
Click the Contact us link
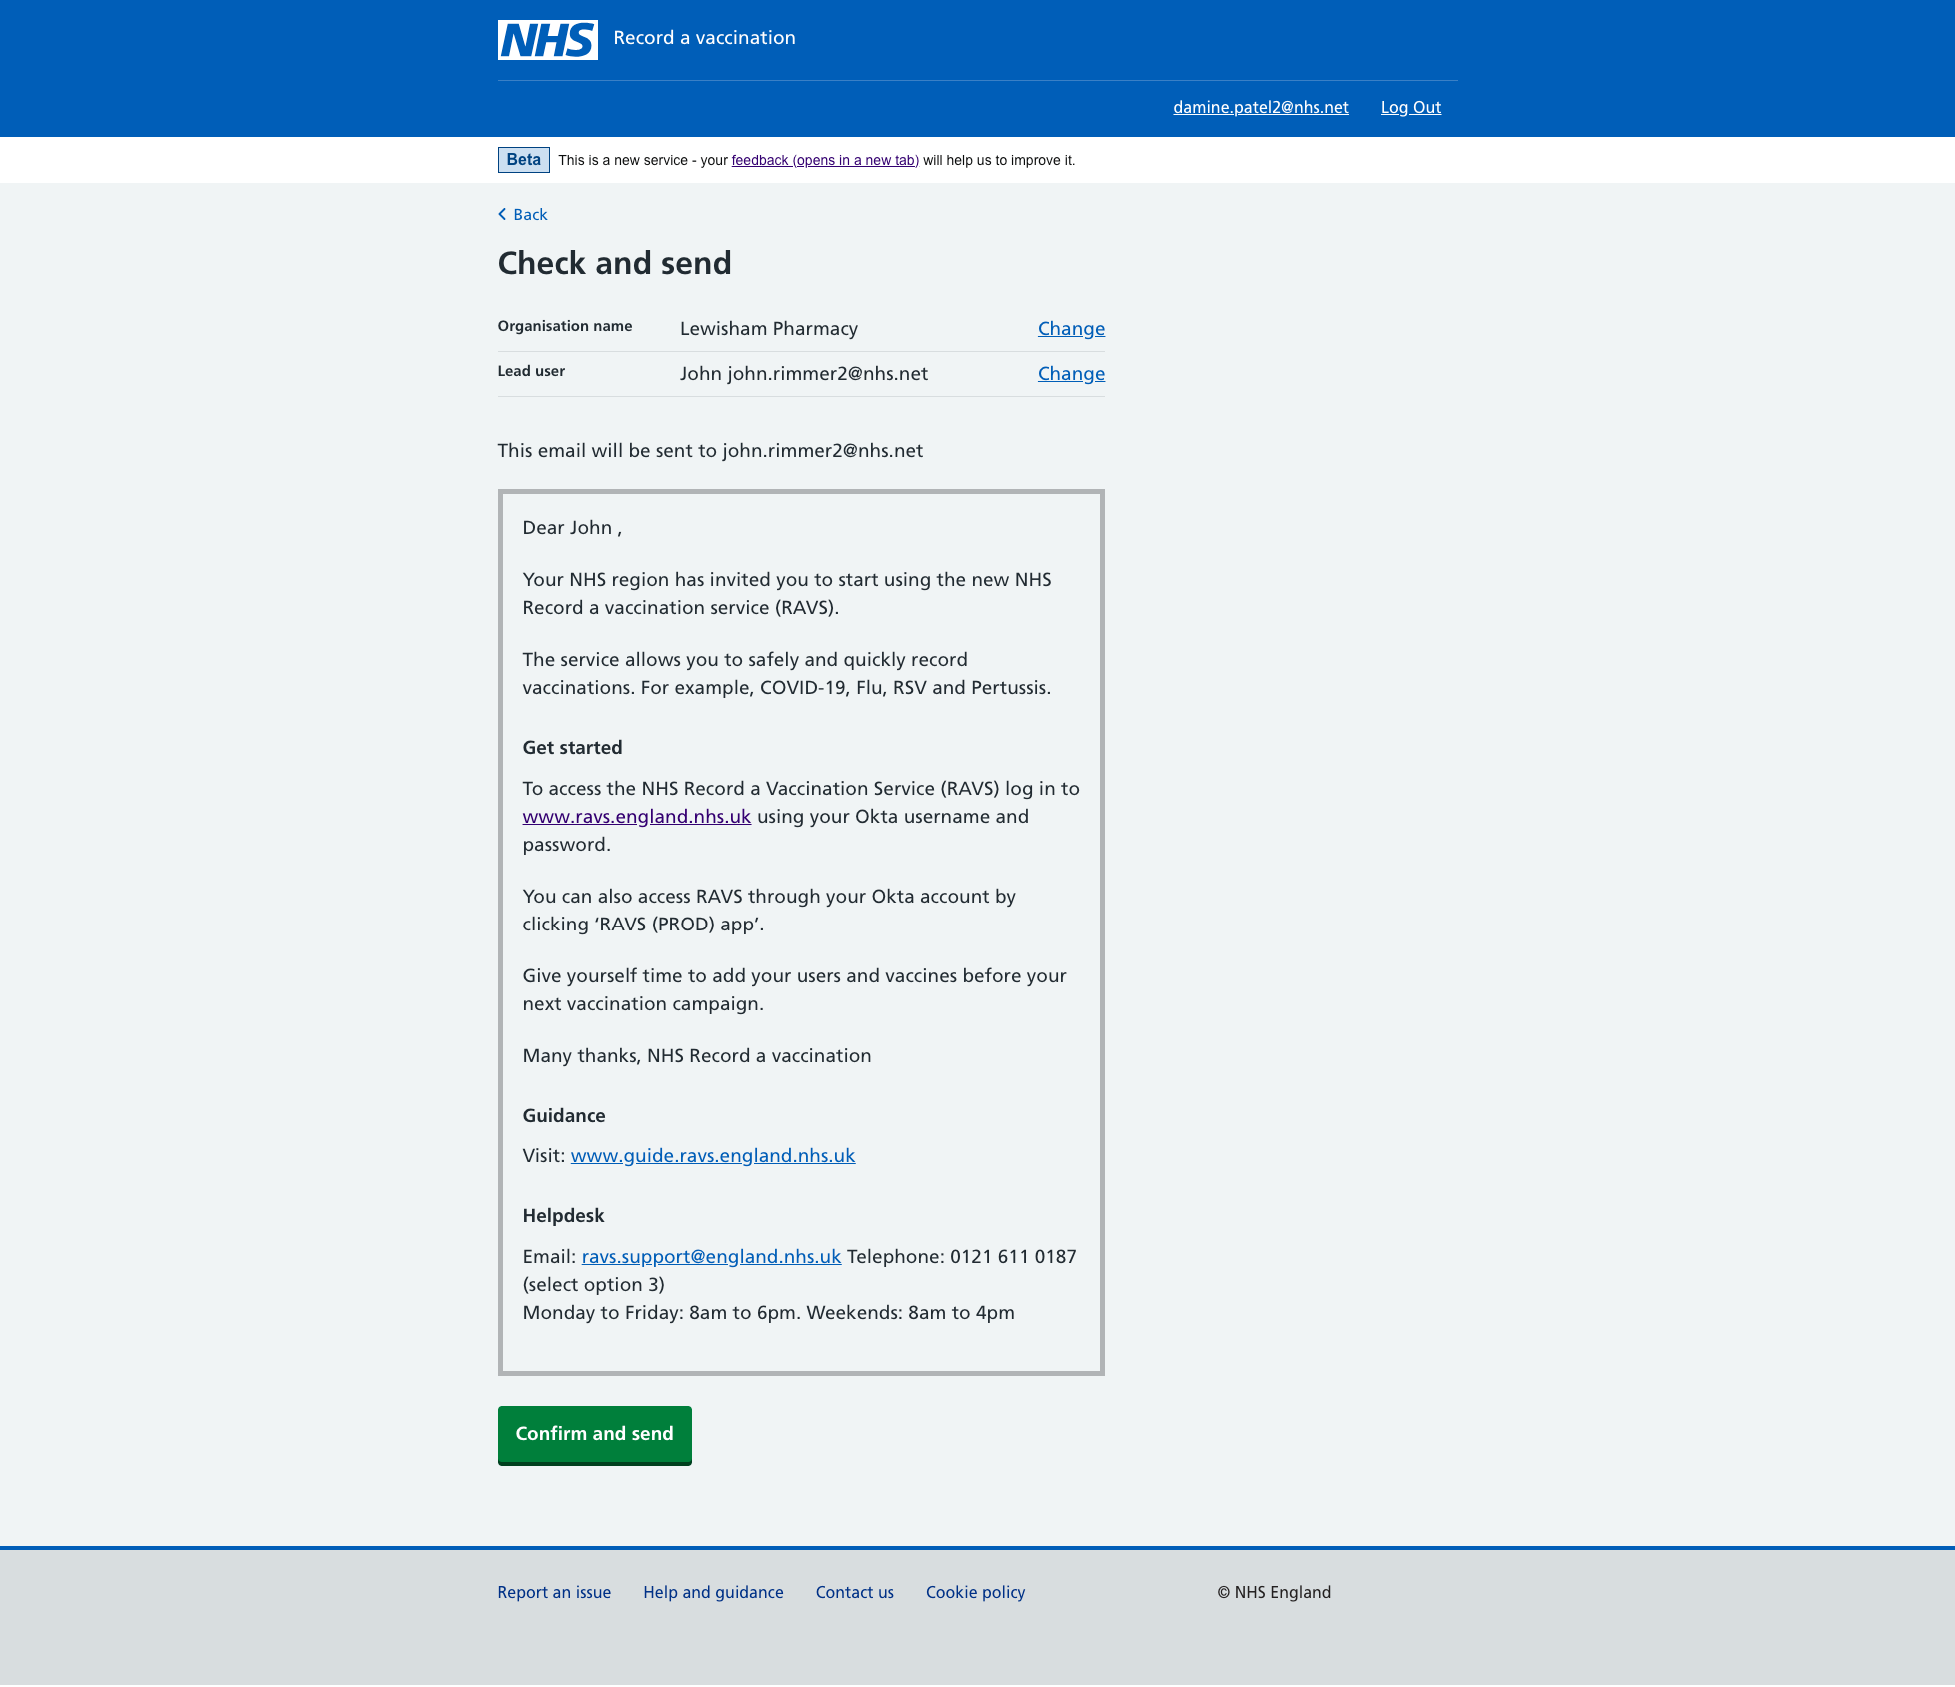click(853, 1591)
